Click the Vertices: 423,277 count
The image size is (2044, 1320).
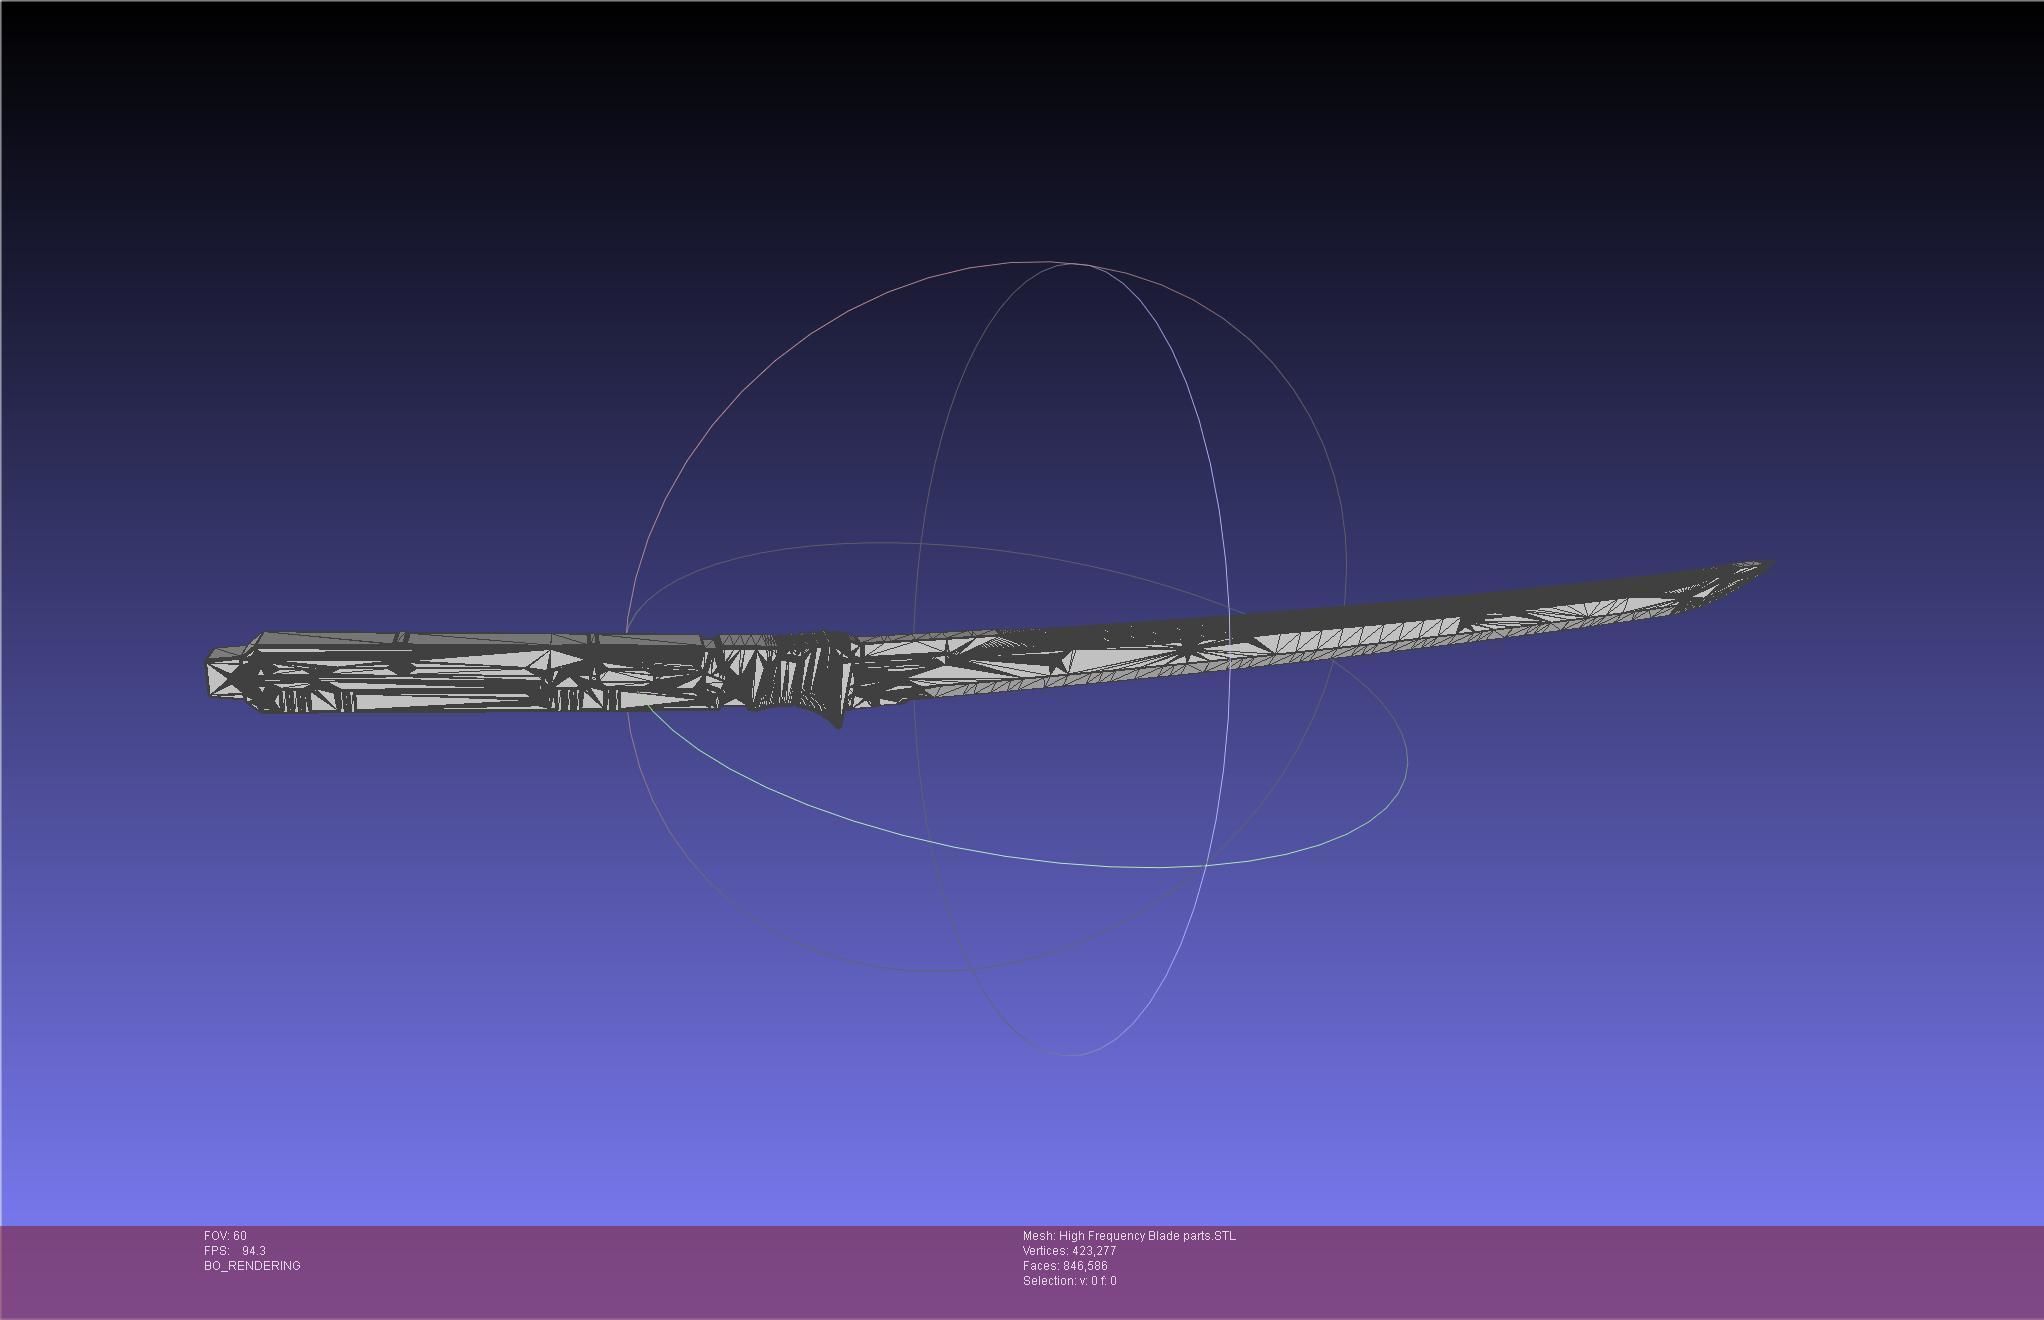pos(1069,1251)
